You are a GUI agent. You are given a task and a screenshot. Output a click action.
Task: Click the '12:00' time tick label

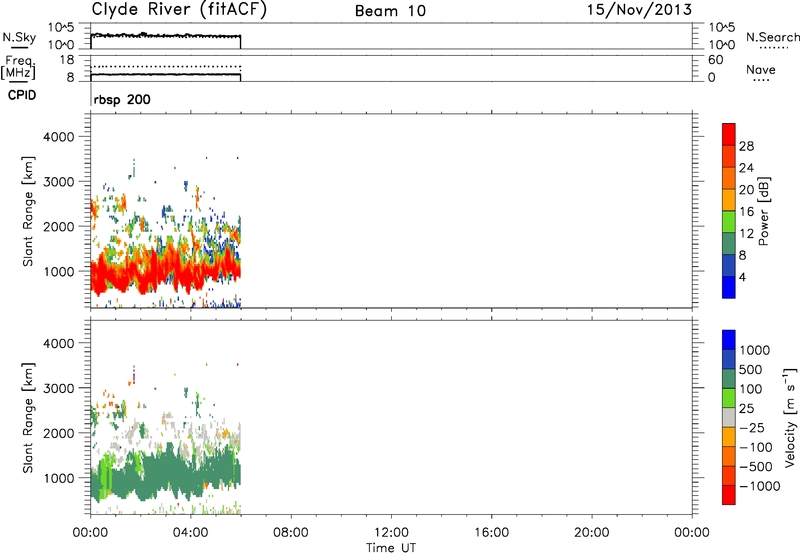pyautogui.click(x=391, y=533)
